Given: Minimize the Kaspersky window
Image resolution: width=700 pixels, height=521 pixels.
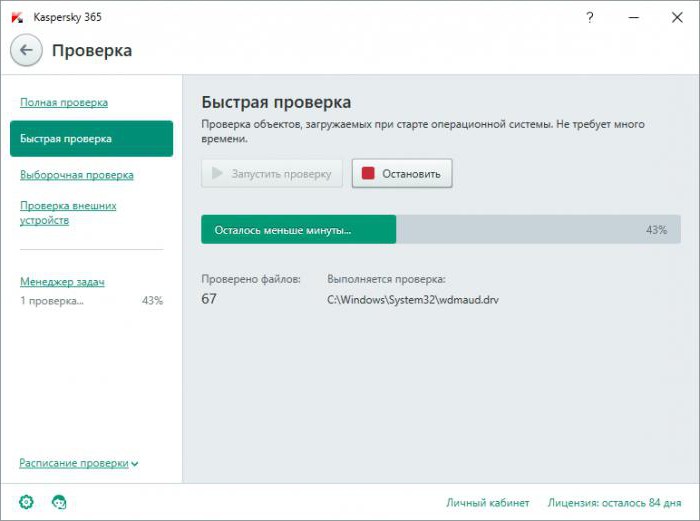Looking at the screenshot, I should pos(634,18).
